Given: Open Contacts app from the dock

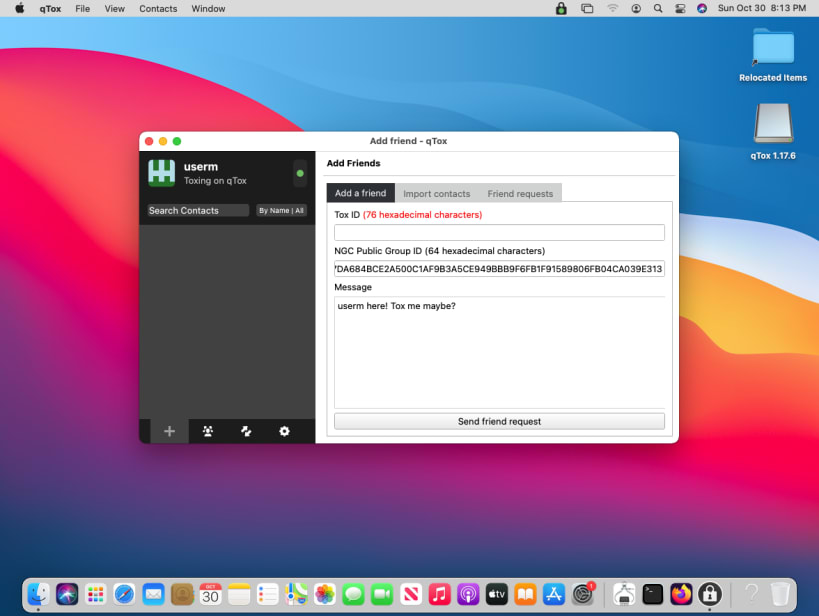Looking at the screenshot, I should coord(182,594).
